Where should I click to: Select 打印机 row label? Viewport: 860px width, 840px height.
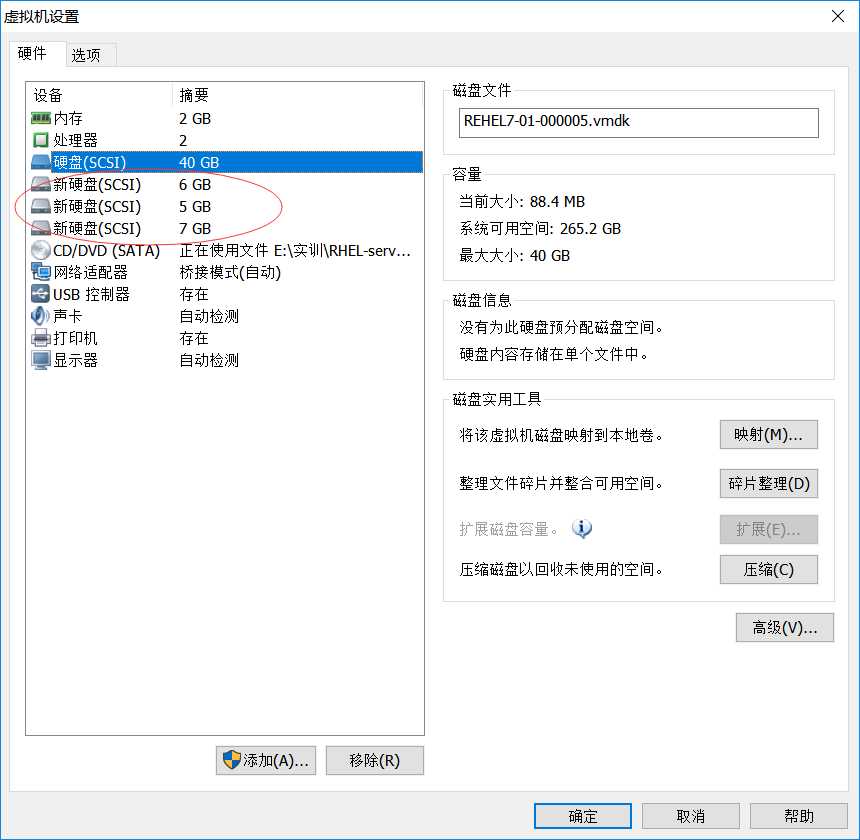(75, 338)
